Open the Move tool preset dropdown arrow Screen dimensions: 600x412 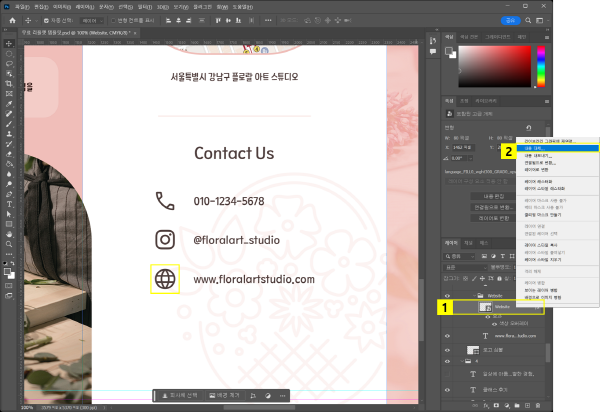click(36, 20)
